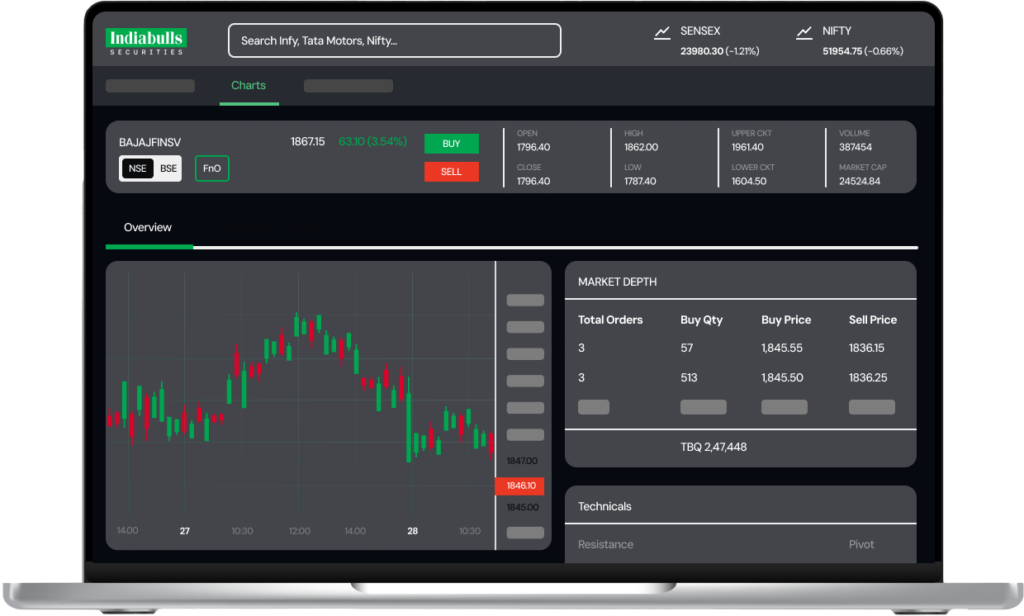Open the Overview tab

(x=148, y=228)
